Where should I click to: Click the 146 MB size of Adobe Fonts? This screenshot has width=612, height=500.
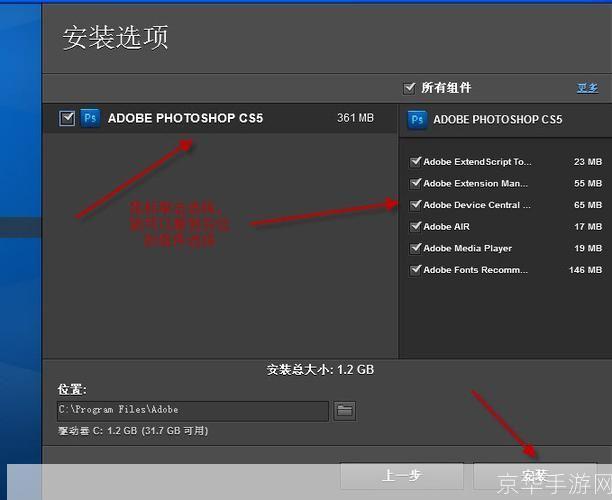(585, 270)
